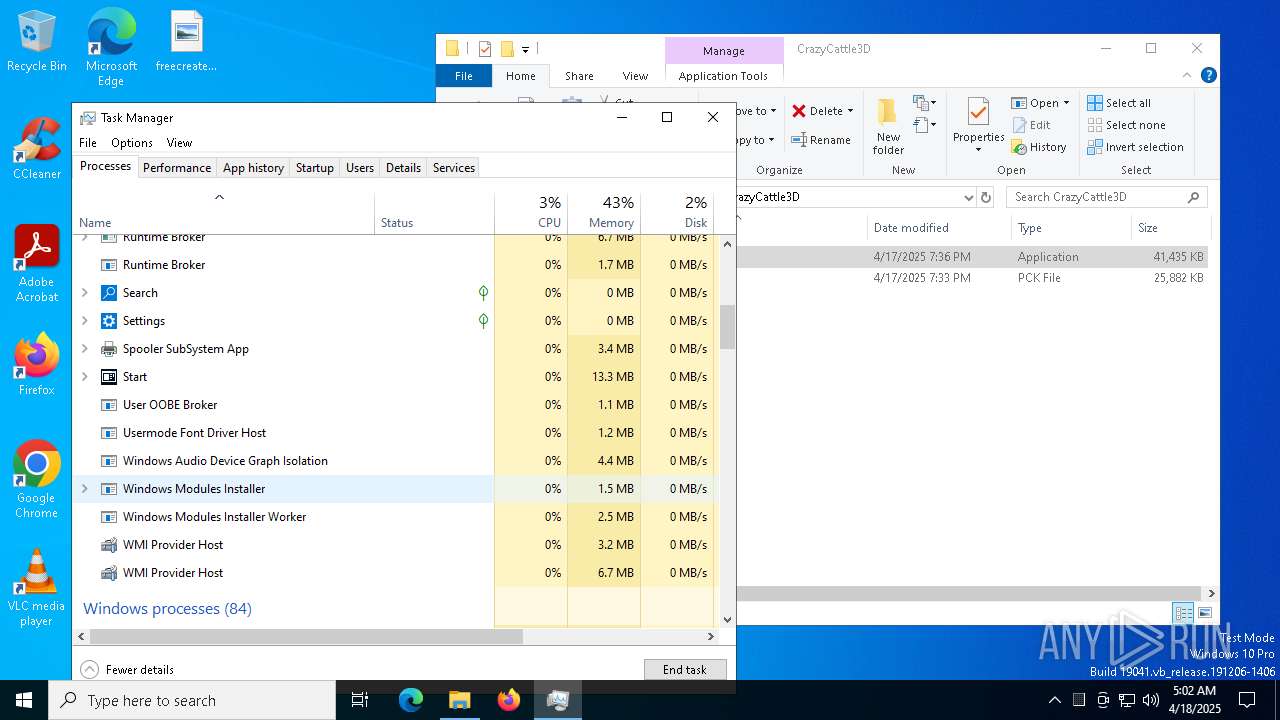Image resolution: width=1280 pixels, height=720 pixels.
Task: Open the Users tab in Task Manager
Action: pos(360,168)
